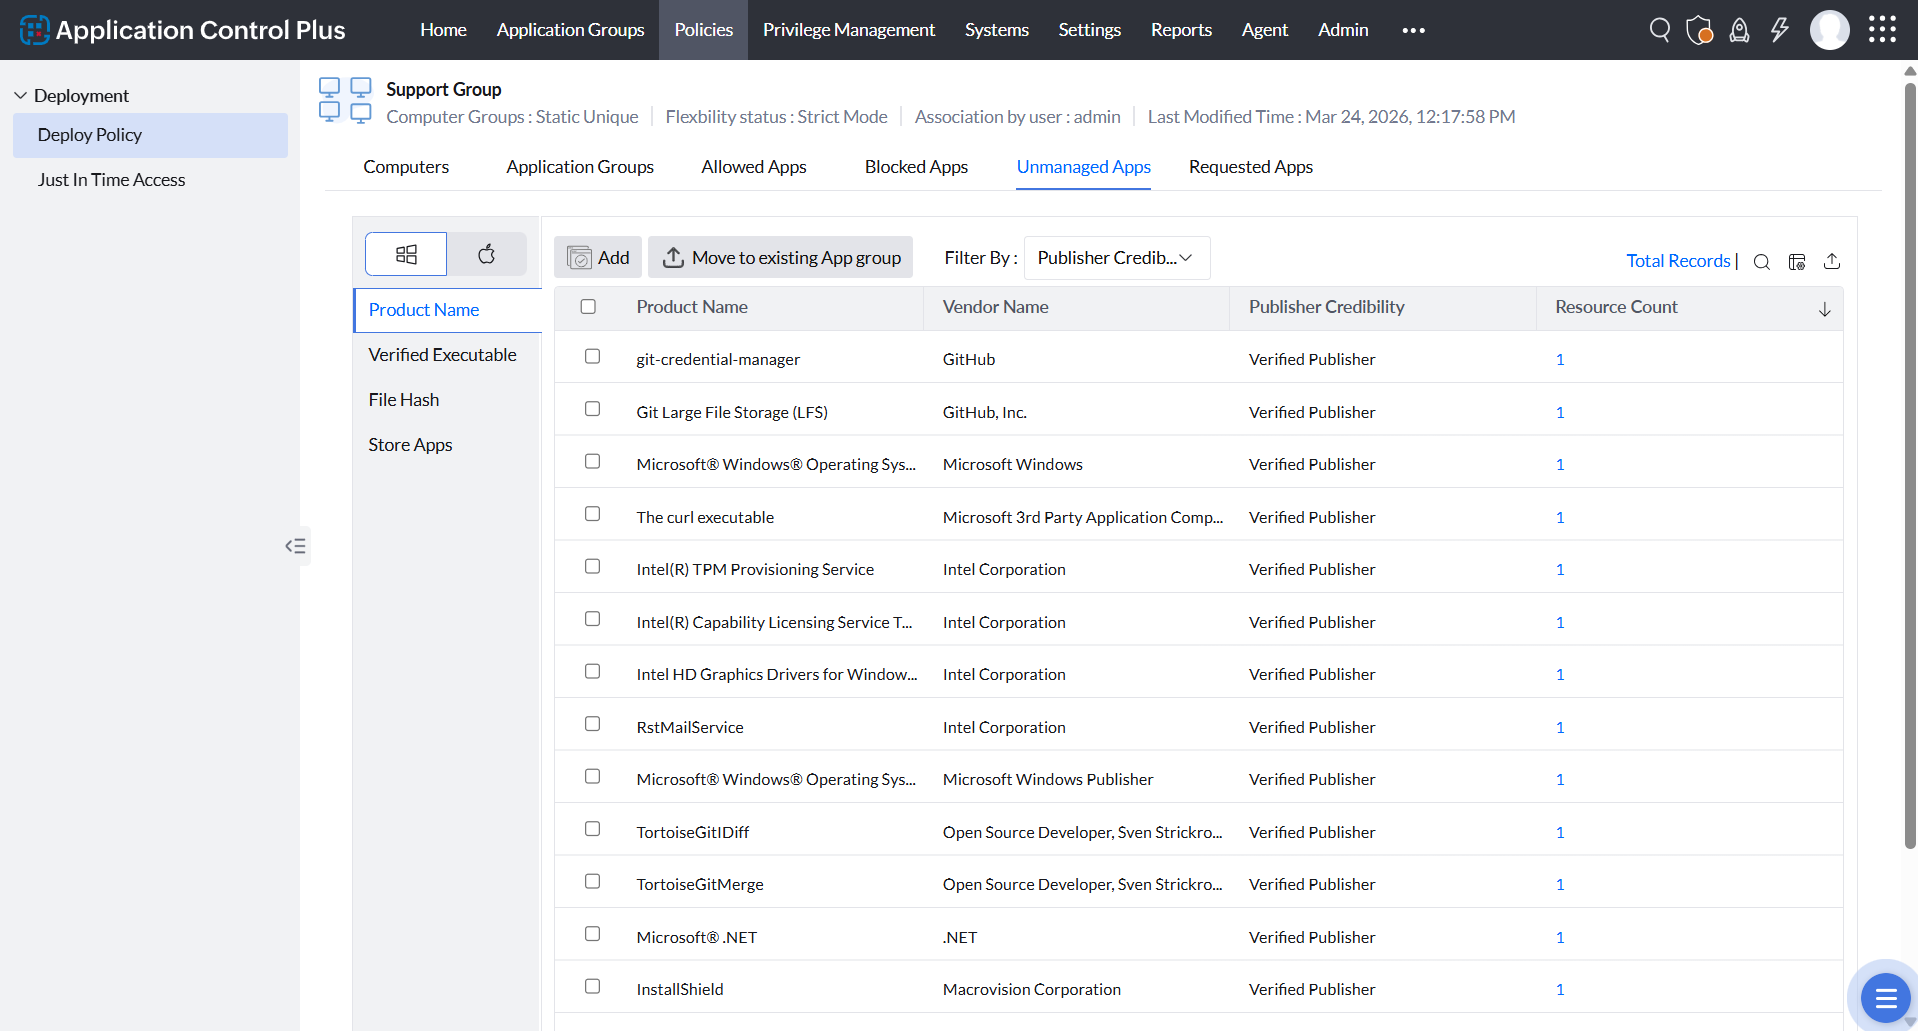Click Move to existing App group button

[781, 258]
